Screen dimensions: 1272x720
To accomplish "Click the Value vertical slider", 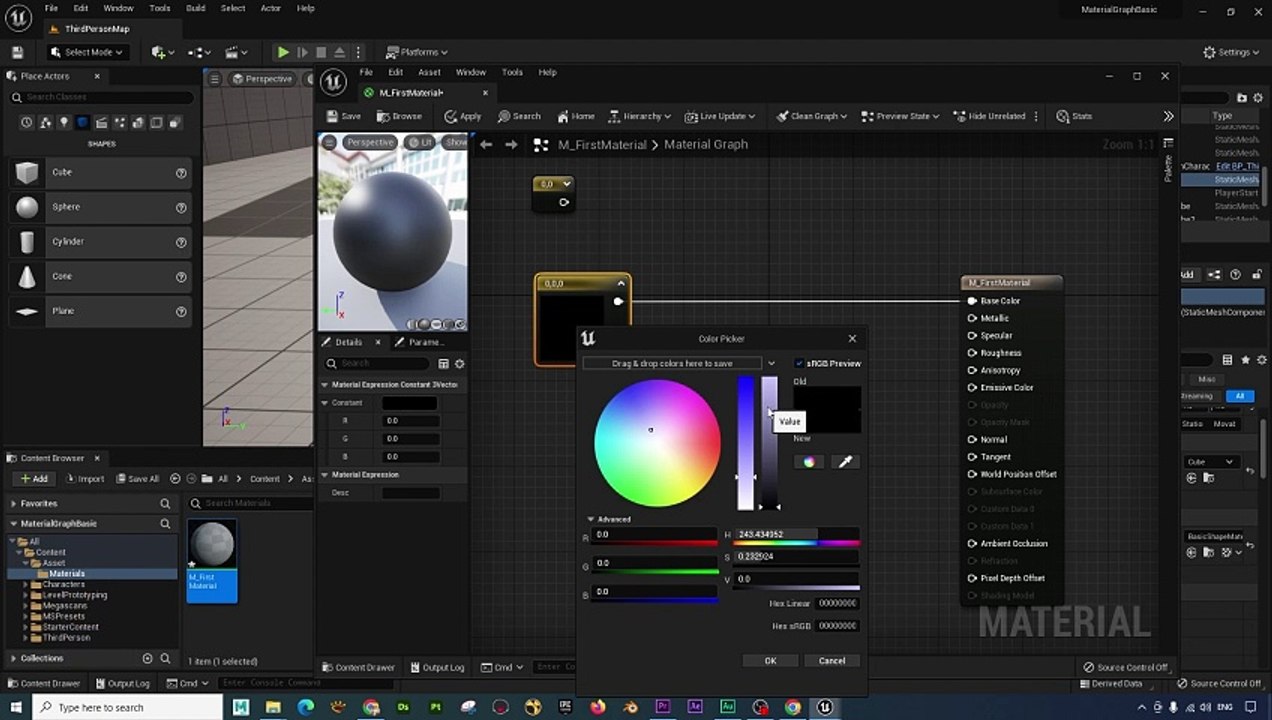I will pyautogui.click(x=769, y=443).
